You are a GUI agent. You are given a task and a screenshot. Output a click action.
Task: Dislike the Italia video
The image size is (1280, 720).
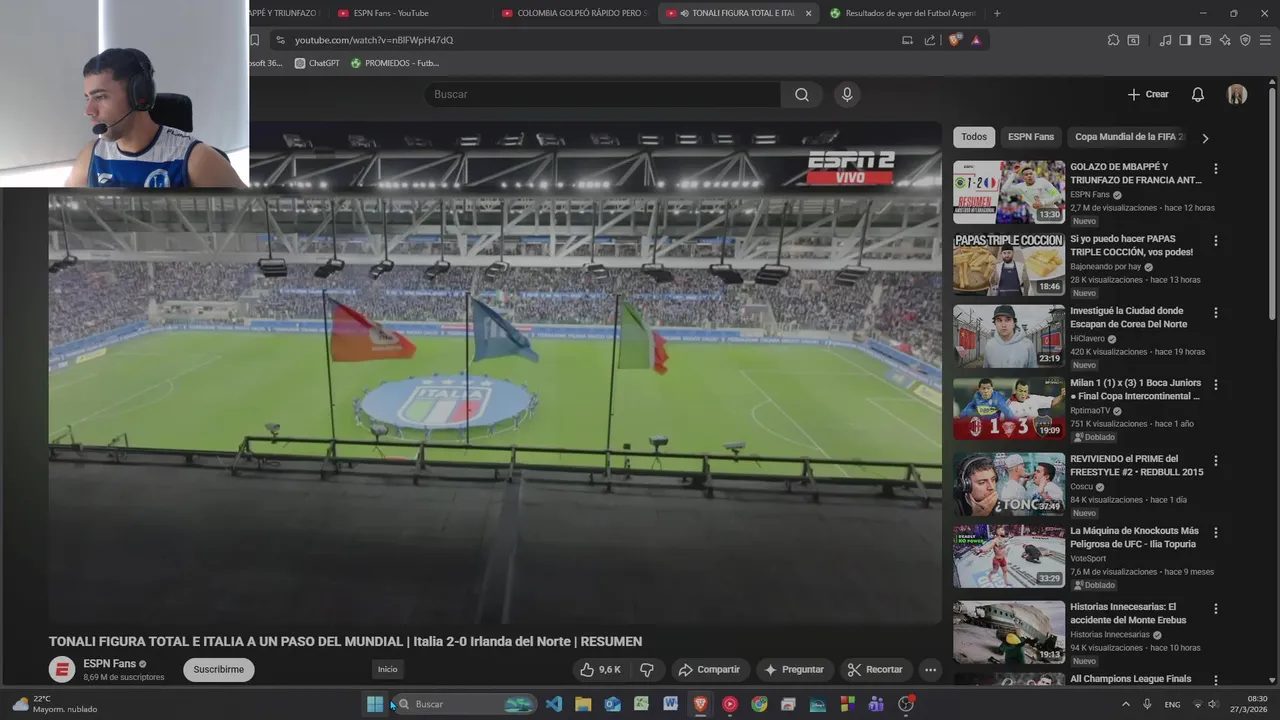tap(647, 670)
